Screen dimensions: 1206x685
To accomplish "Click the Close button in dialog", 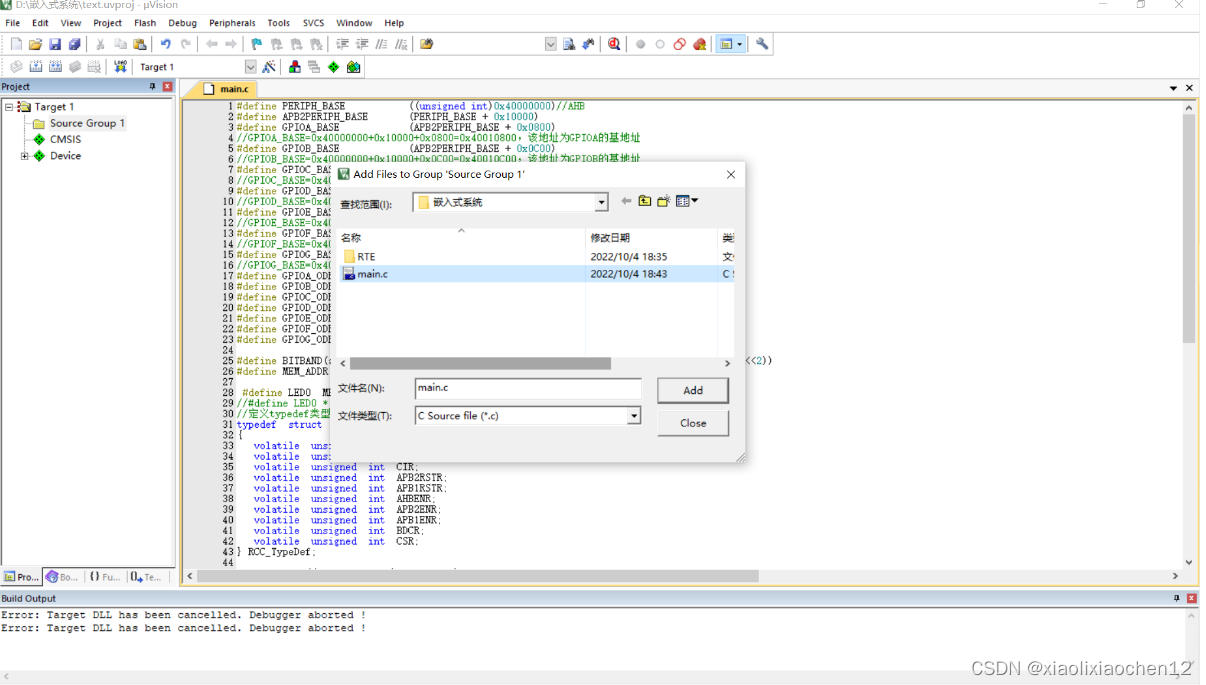I will pos(693,423).
